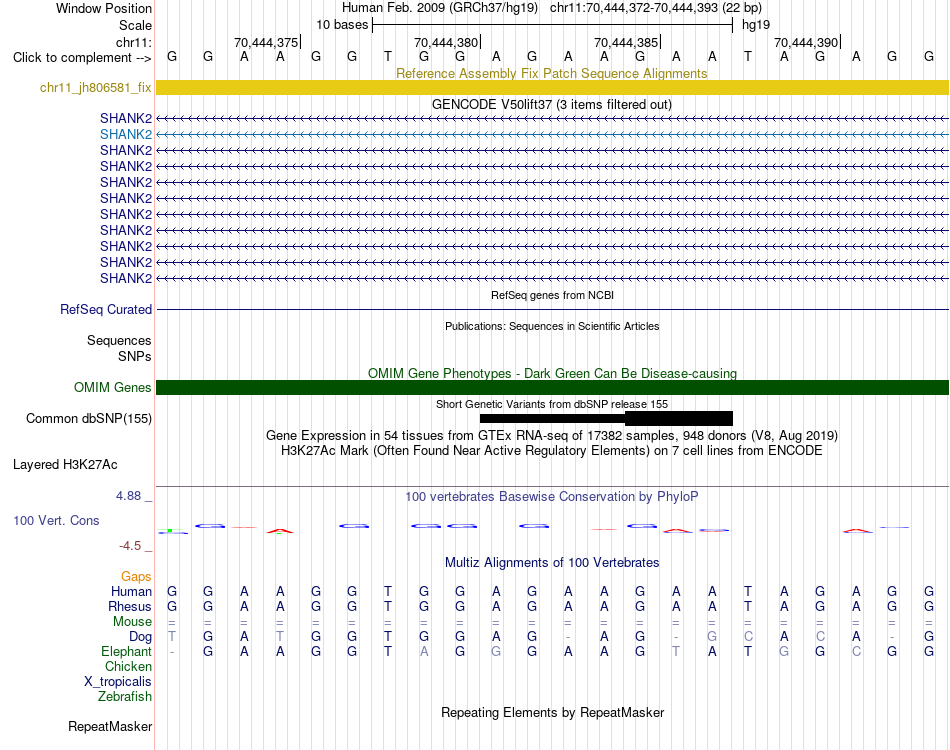The width and height of the screenshot is (950, 750).
Task: Click the 10 bases scale bar label
Action: [342, 25]
